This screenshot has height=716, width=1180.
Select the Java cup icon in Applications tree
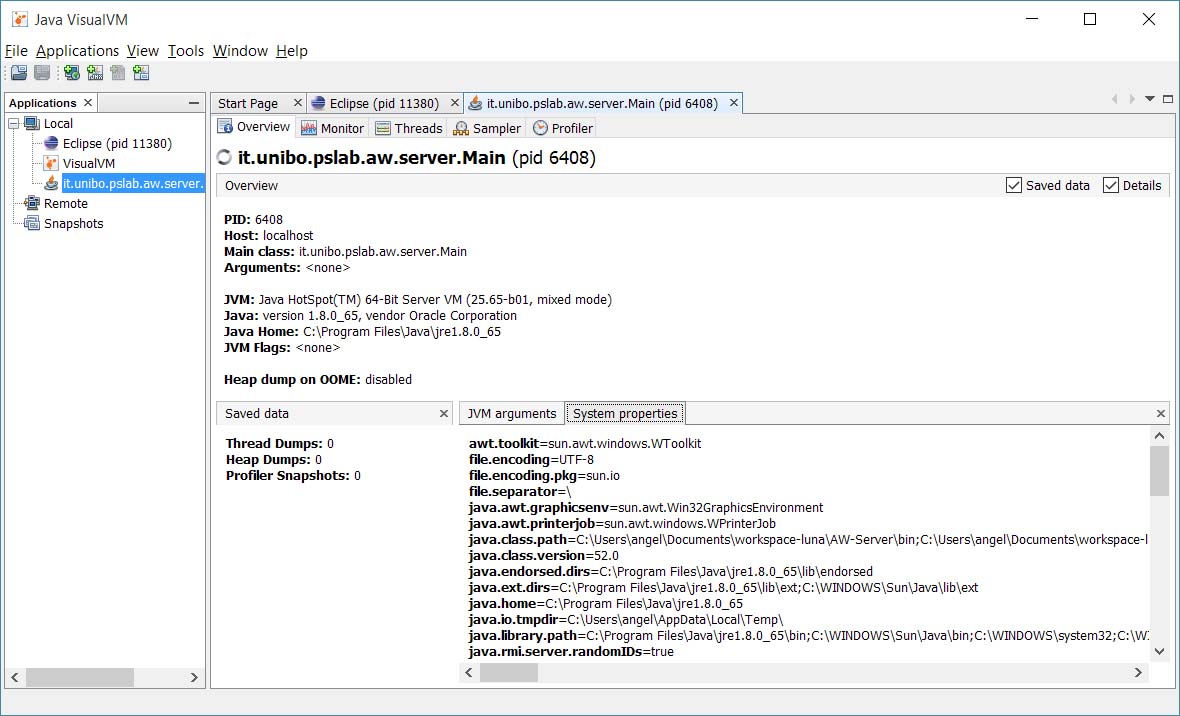pos(51,183)
